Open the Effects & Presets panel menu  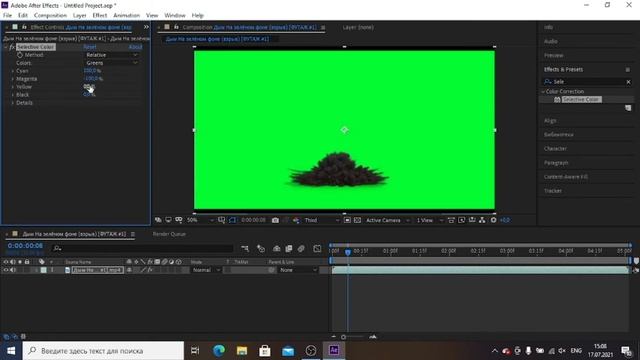coord(628,70)
